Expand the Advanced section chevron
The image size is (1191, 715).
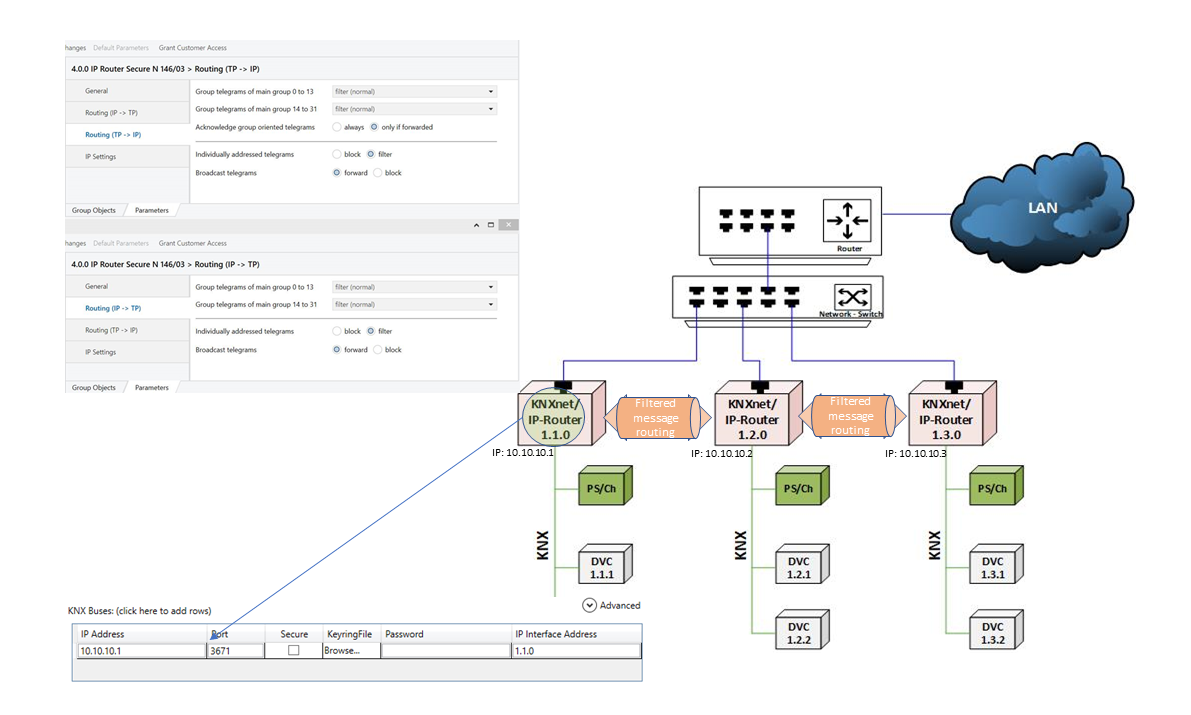pos(590,605)
